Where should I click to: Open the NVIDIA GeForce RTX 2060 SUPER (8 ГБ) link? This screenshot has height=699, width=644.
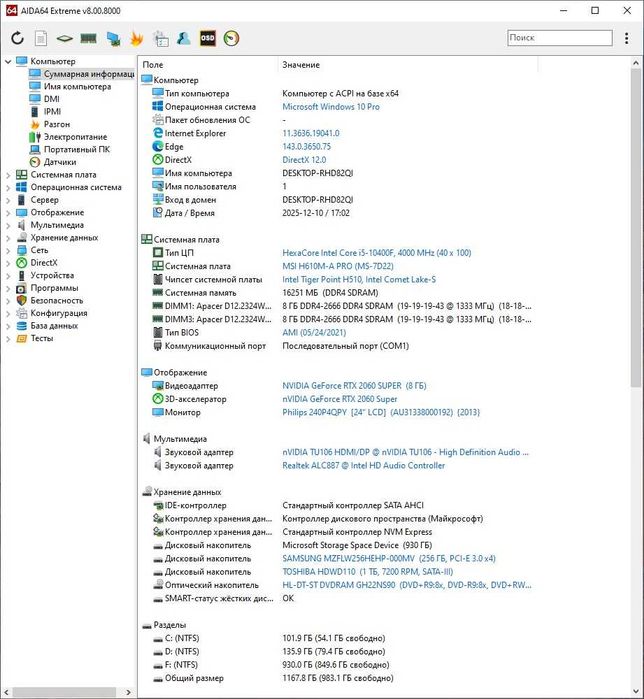click(354, 386)
